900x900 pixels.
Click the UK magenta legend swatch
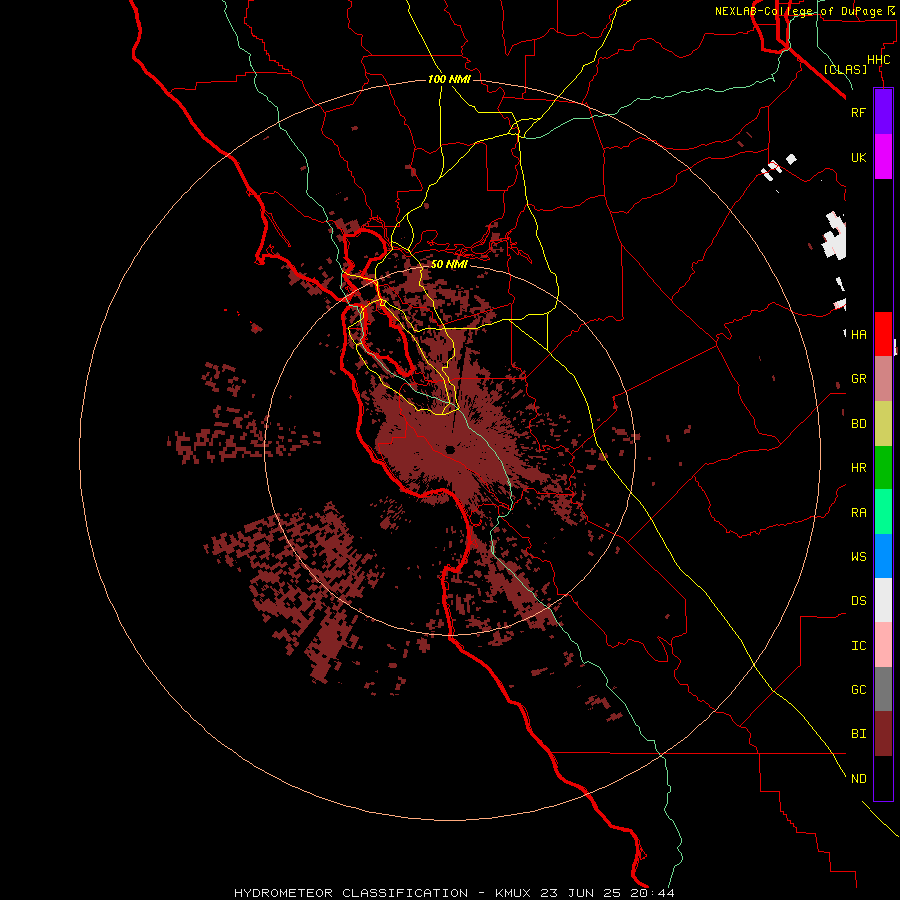[x=883, y=157]
